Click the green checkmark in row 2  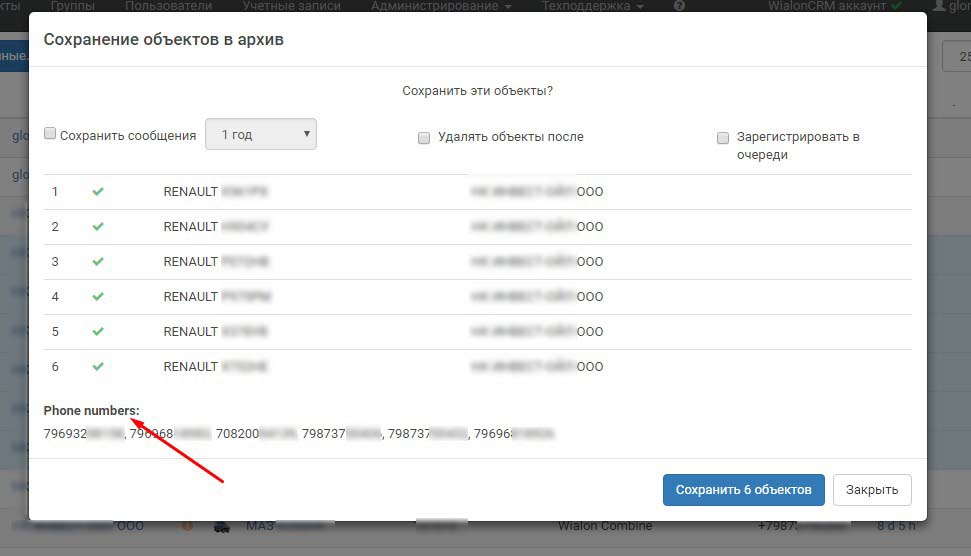tap(98, 226)
